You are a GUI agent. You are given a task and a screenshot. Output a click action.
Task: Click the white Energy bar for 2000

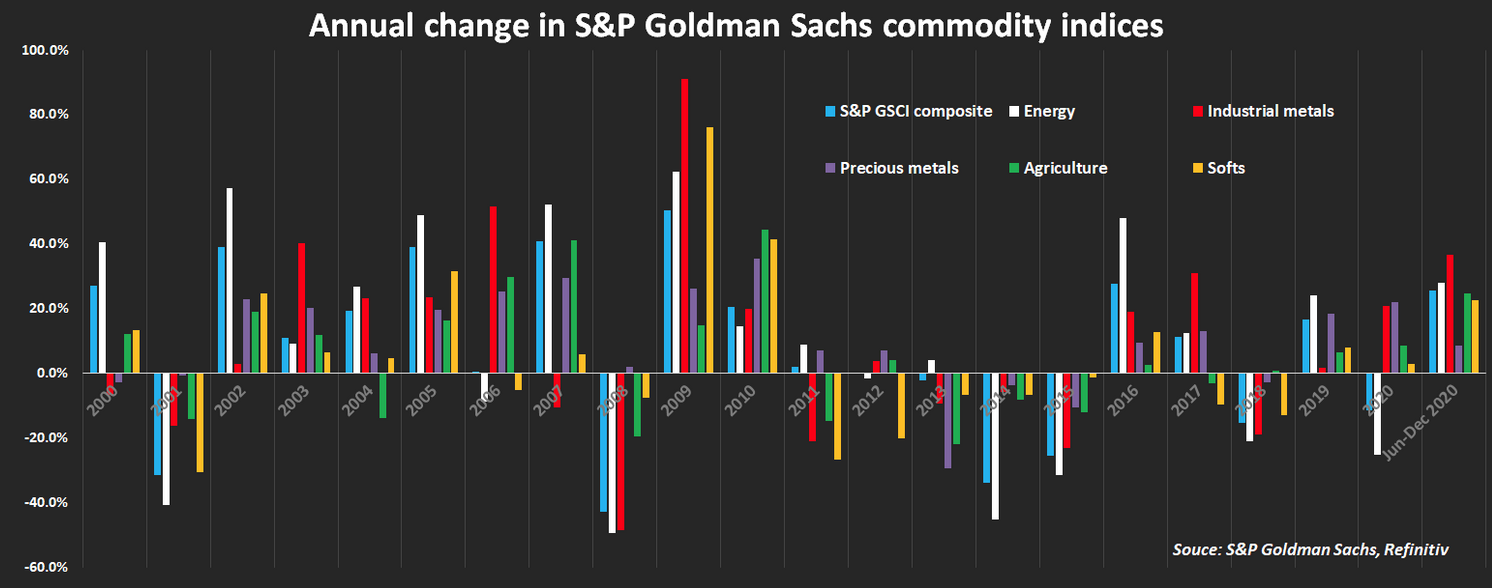click(102, 307)
